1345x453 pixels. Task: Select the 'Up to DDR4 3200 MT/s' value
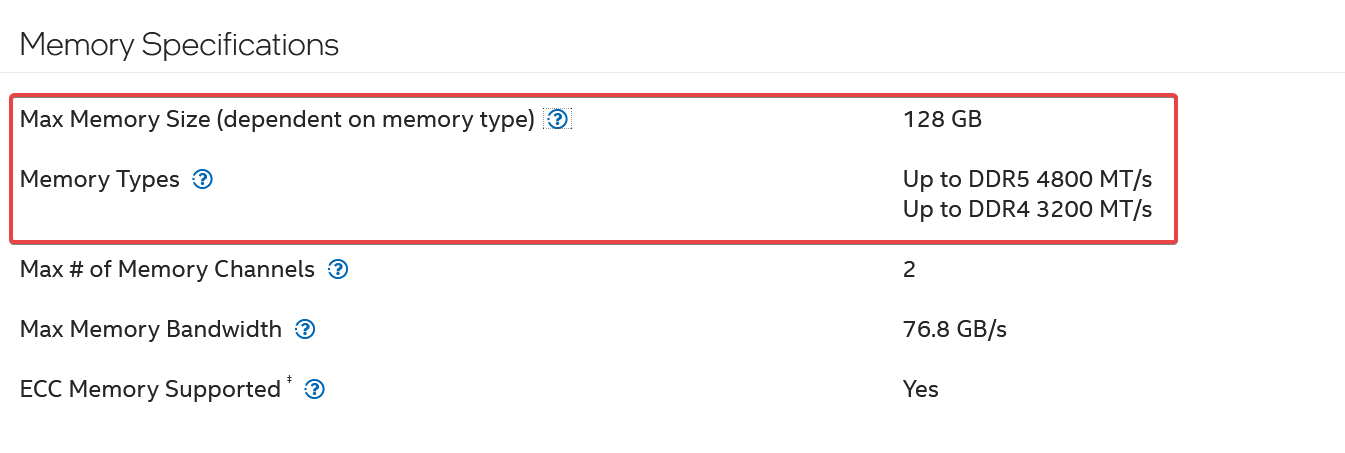point(1028,210)
